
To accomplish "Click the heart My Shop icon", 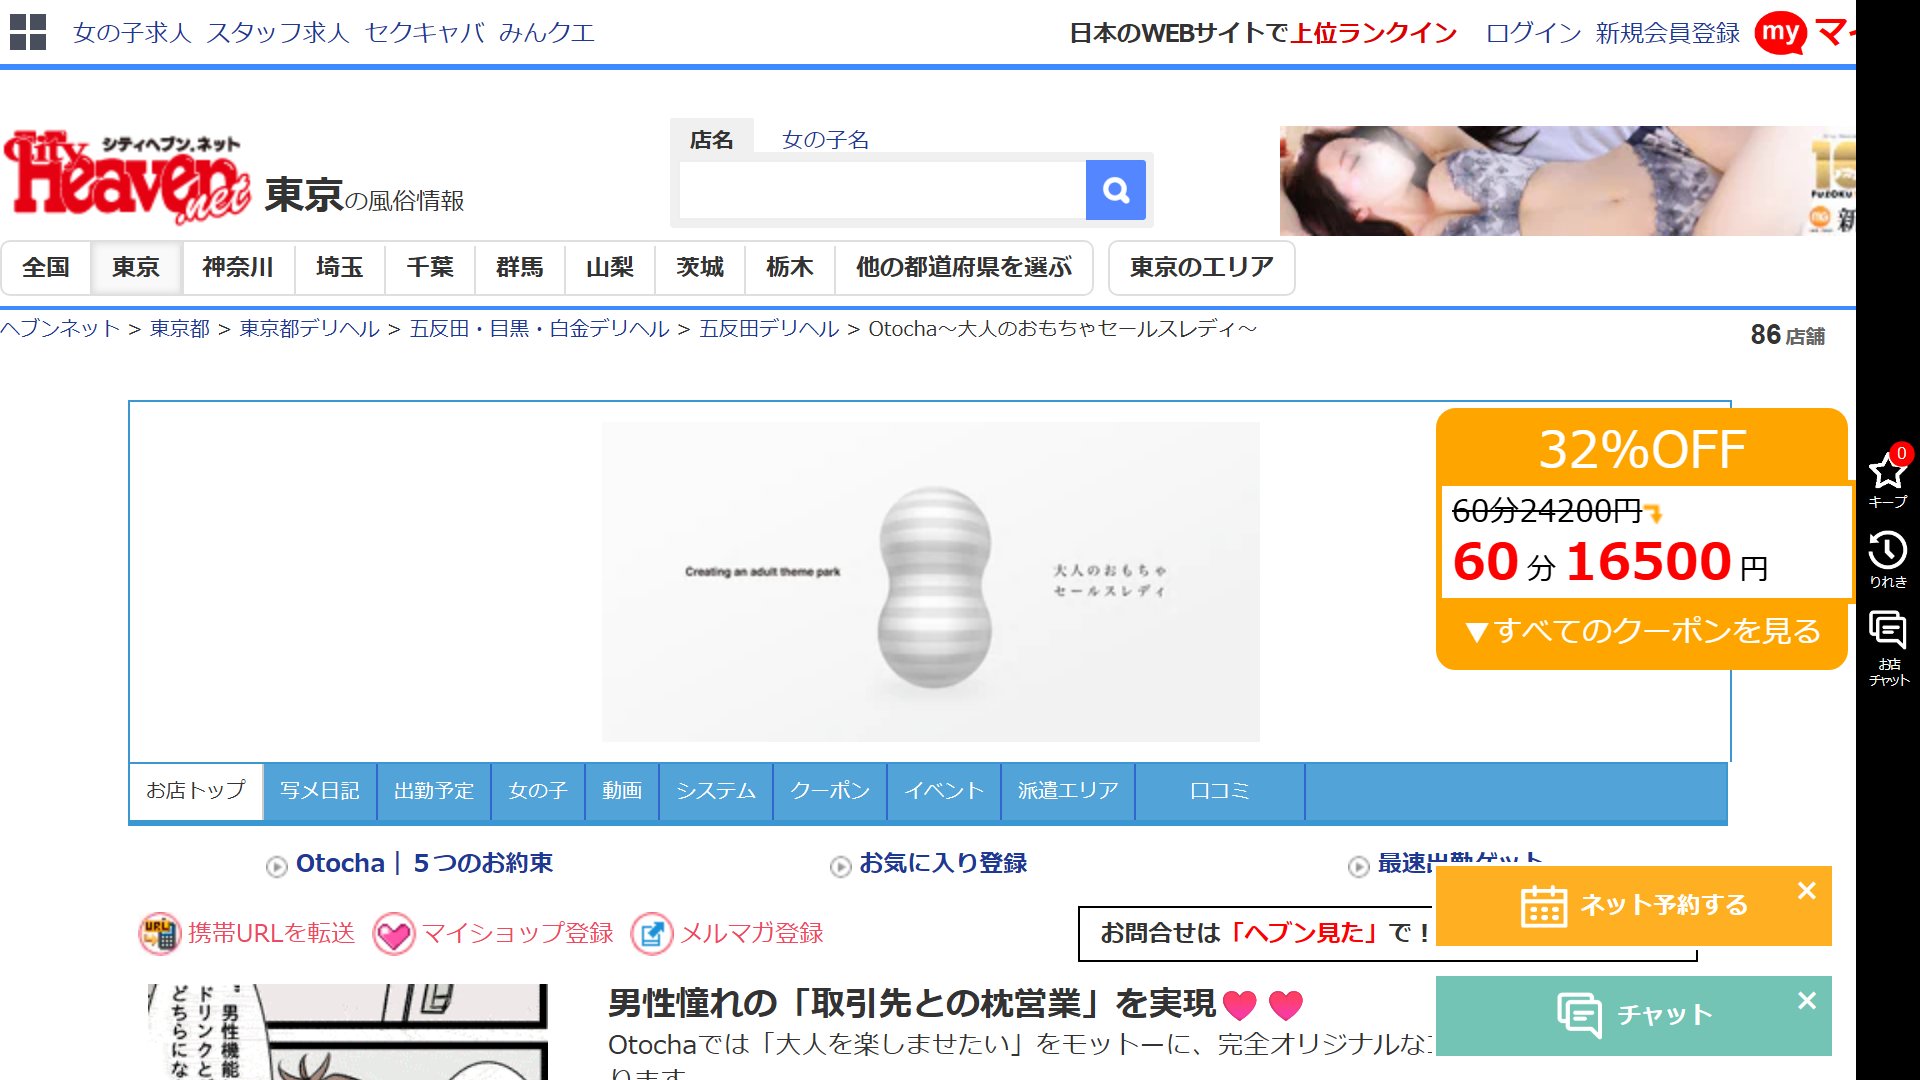I will (394, 934).
